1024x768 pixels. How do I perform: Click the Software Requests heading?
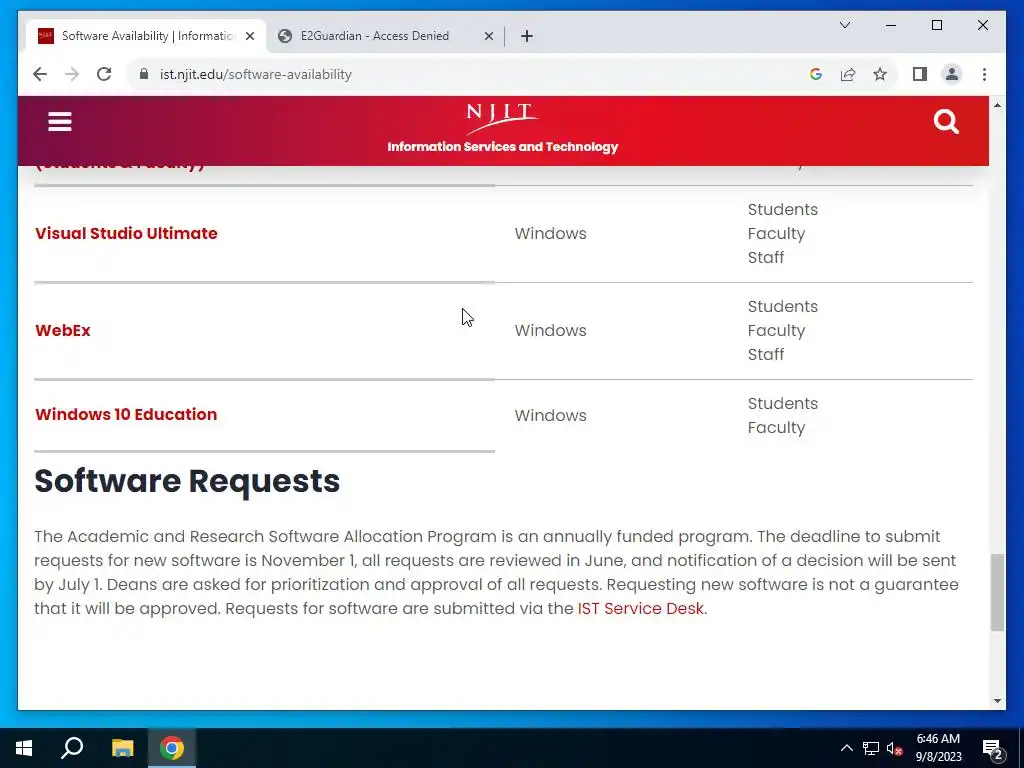point(187,481)
